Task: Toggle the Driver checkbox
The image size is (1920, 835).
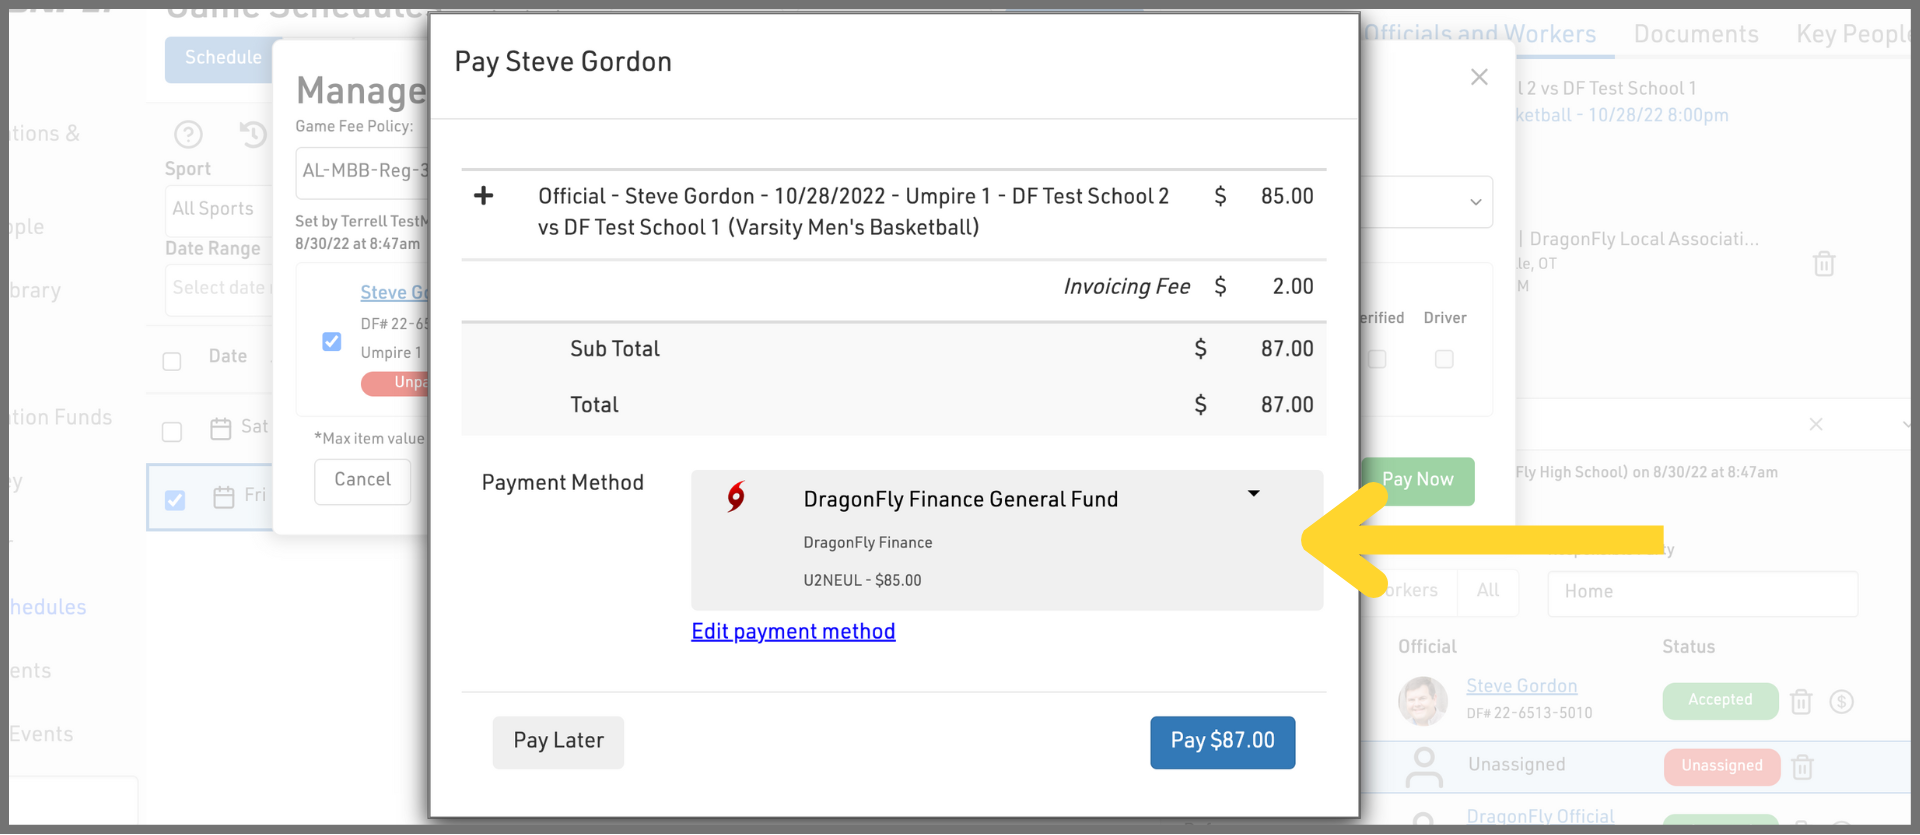Action: [x=1444, y=359]
